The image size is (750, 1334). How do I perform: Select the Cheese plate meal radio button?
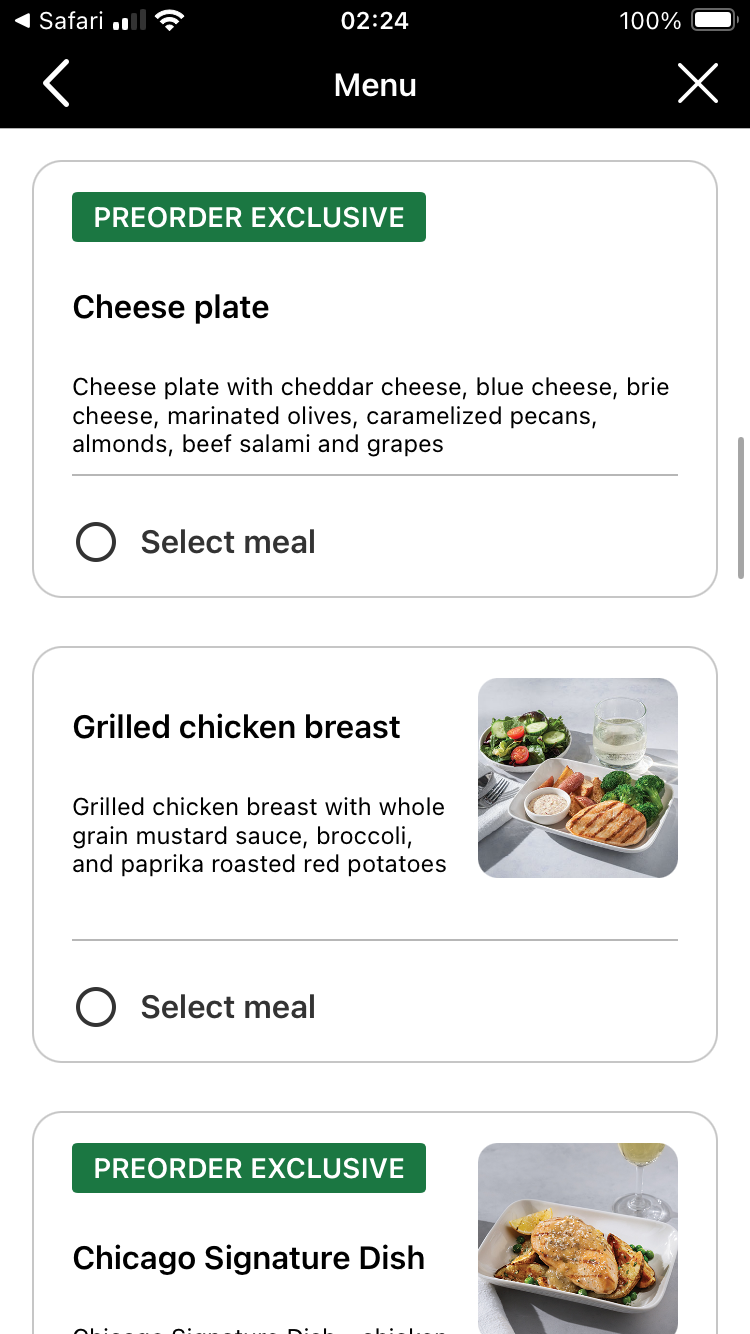click(96, 542)
